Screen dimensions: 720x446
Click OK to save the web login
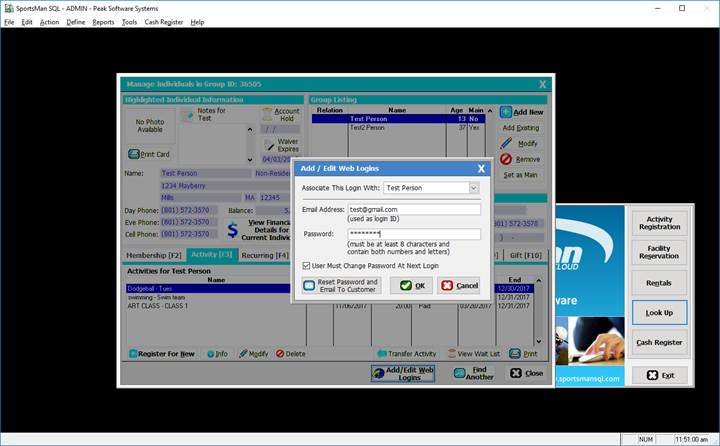(x=411, y=285)
